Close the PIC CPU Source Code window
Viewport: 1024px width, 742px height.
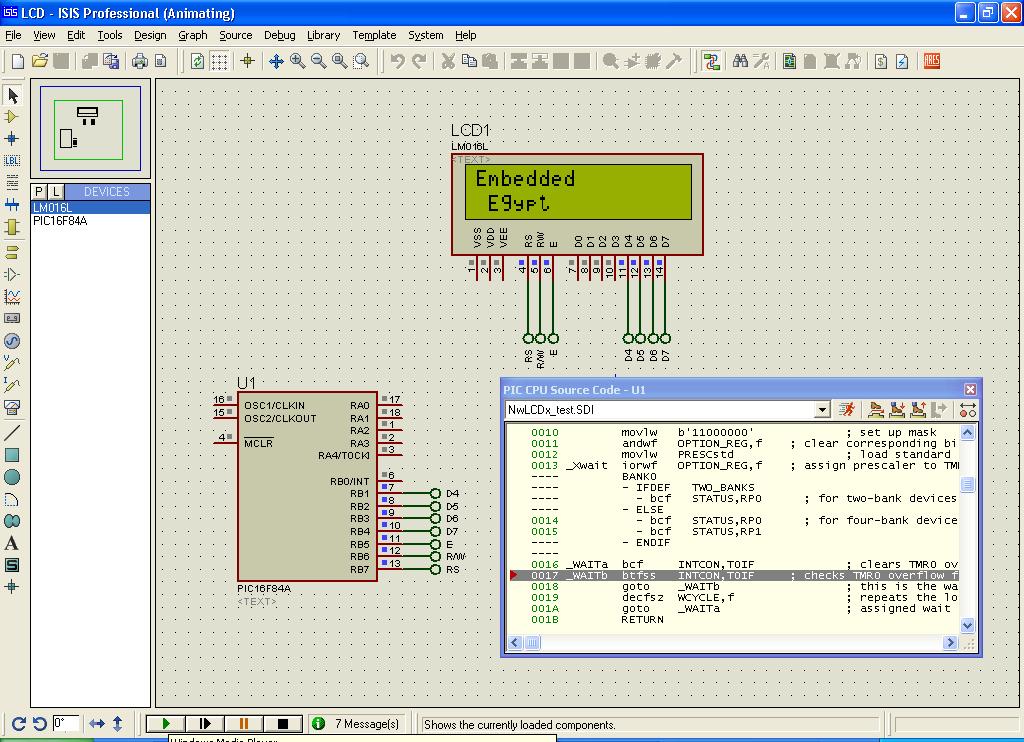click(x=970, y=389)
